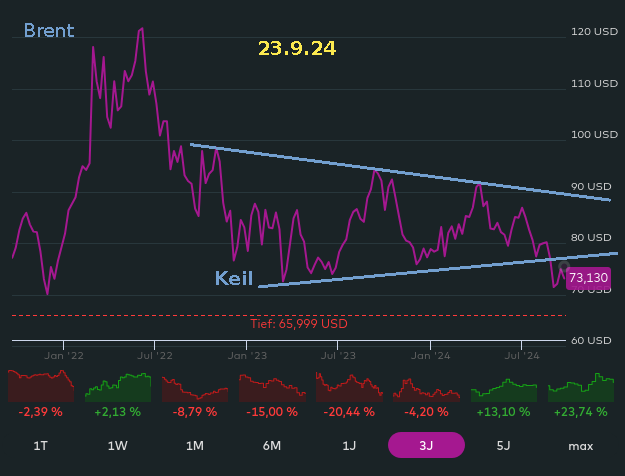The height and width of the screenshot is (476, 625).
Task: Click the 73,130 current price label
Action: [588, 278]
